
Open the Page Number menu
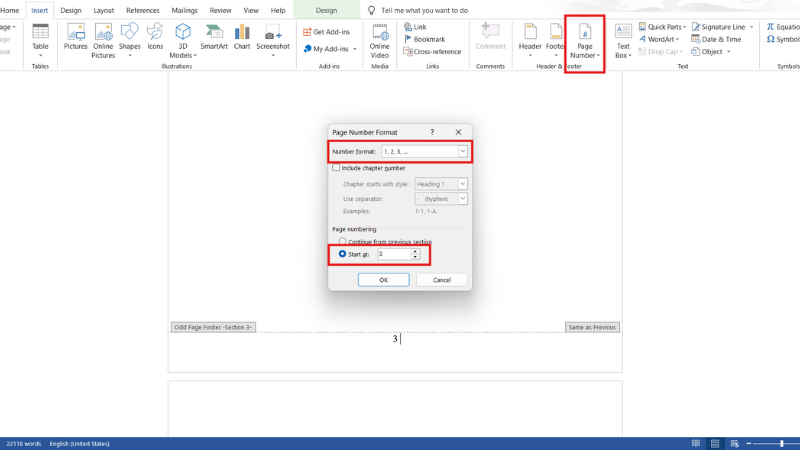click(585, 40)
